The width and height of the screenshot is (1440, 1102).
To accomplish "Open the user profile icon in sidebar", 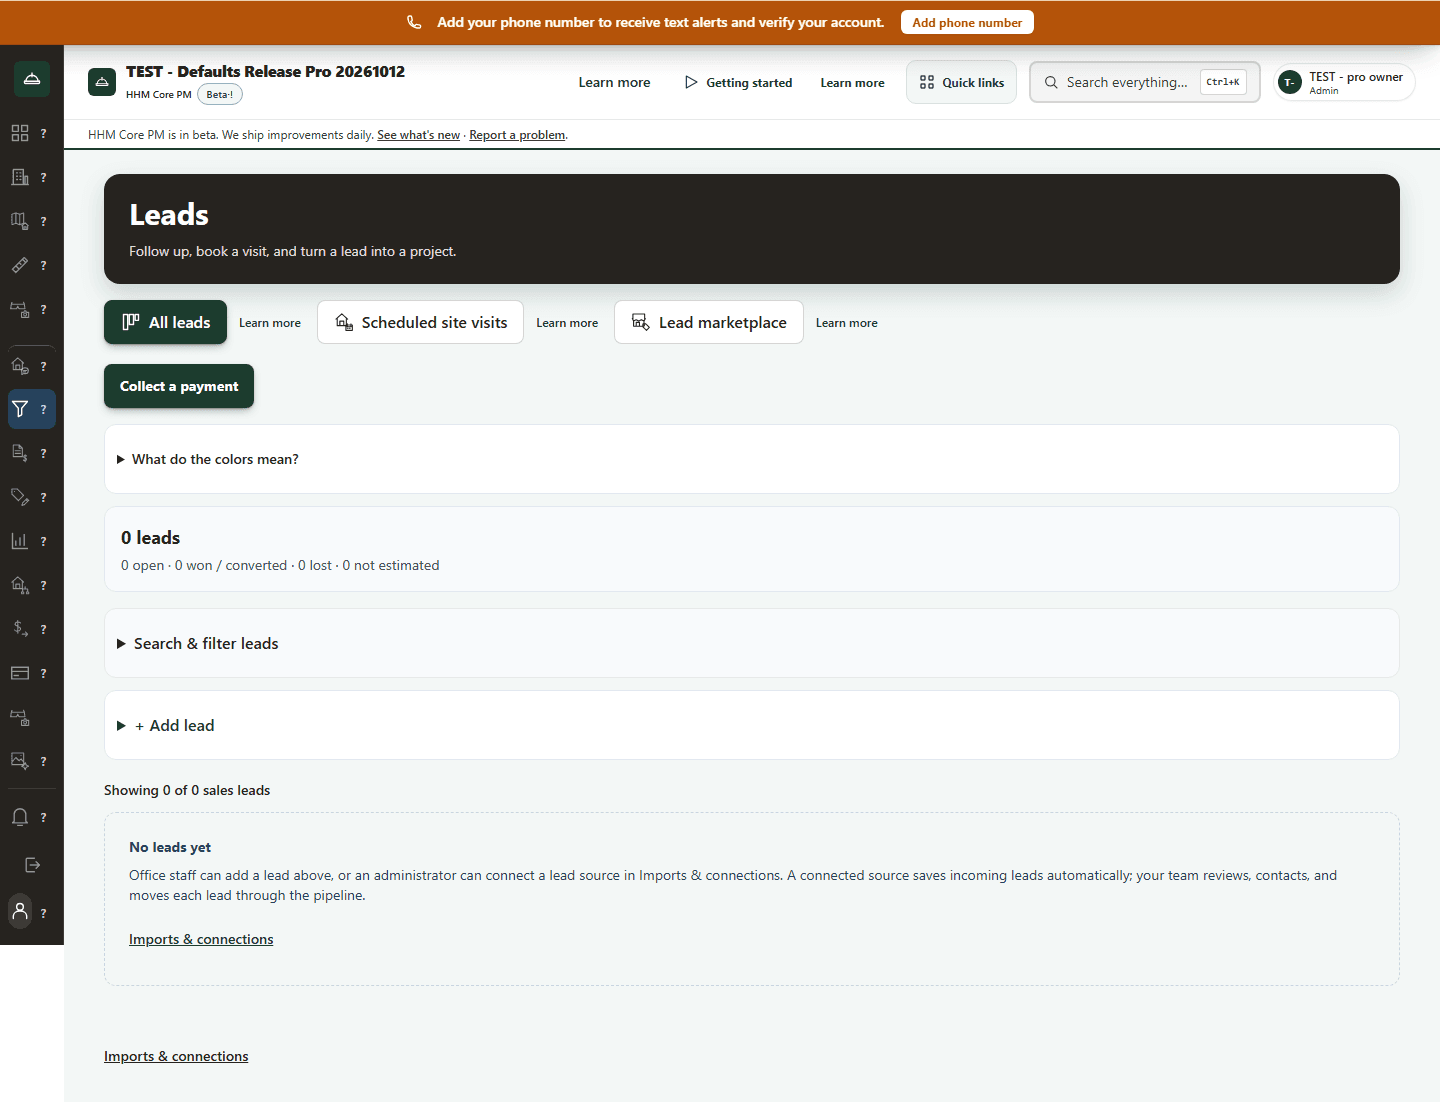I will point(20,911).
